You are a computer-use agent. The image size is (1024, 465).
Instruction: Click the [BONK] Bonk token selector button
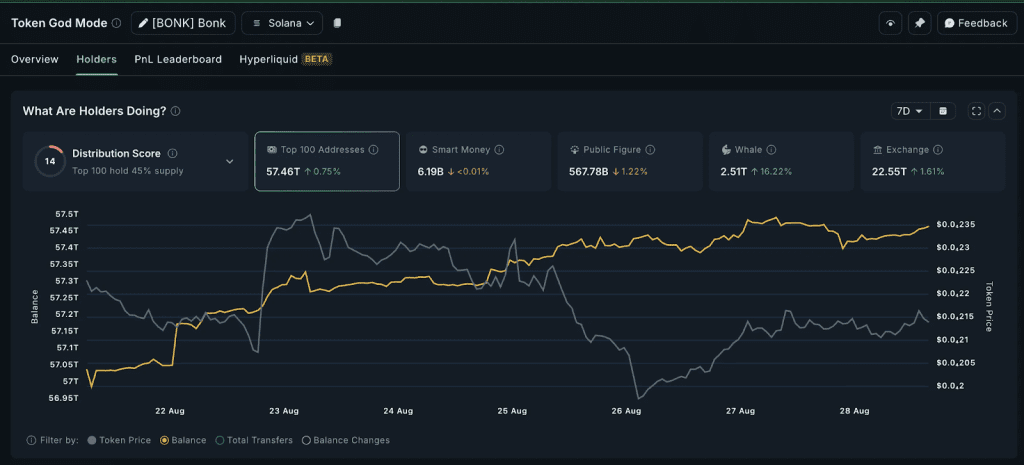pyautogui.click(x=182, y=23)
